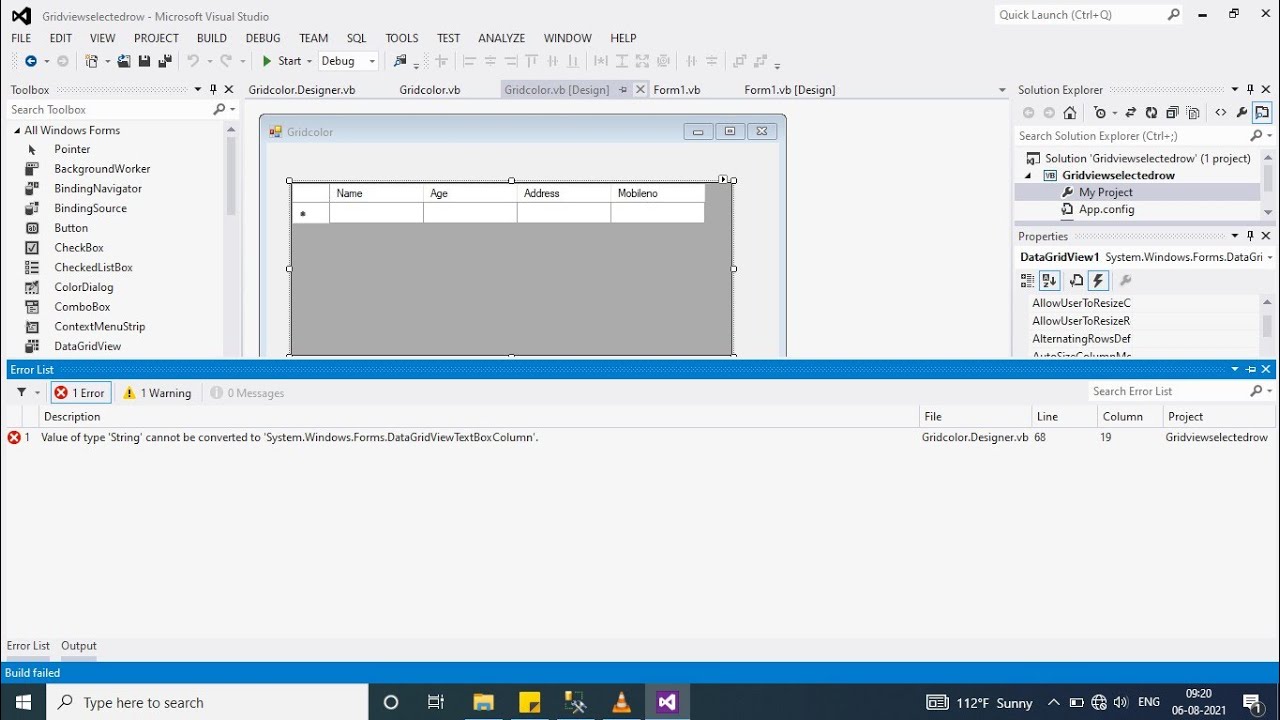Click the Open File toolbar icon
This screenshot has width=1280, height=720.
click(124, 61)
